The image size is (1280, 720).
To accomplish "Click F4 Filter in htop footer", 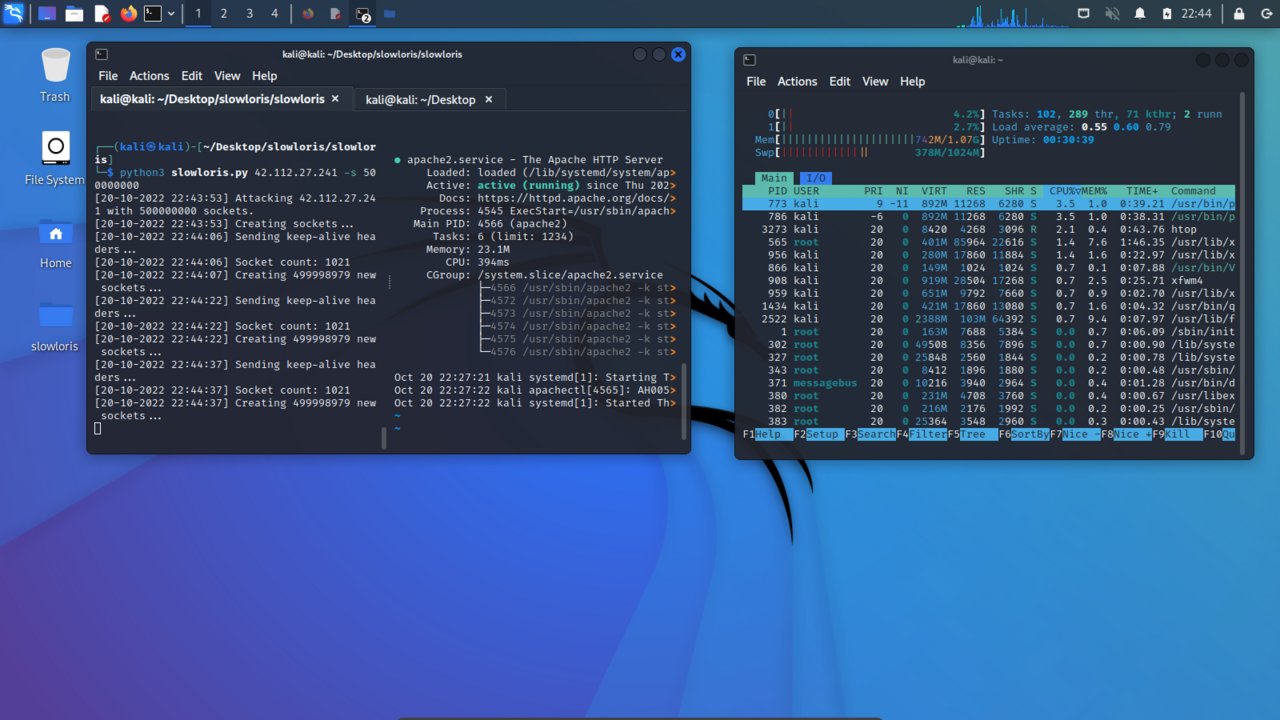I will [x=921, y=434].
